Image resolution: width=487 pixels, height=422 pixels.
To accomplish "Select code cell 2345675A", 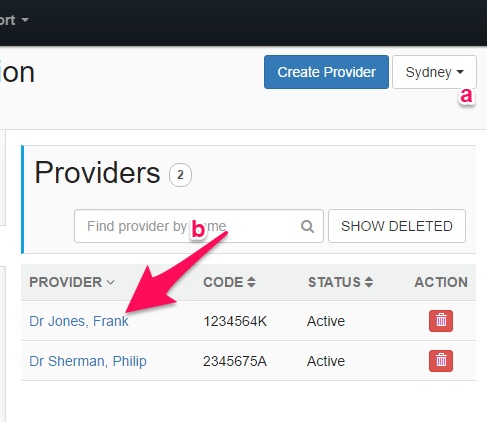I will coord(235,361).
